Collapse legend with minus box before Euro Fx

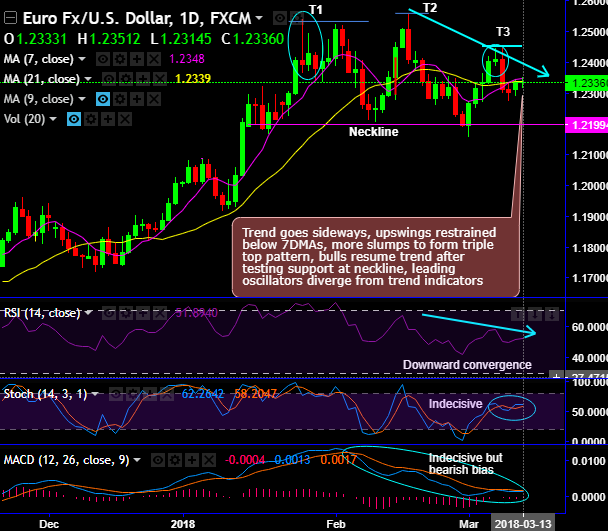pyautogui.click(x=10, y=18)
